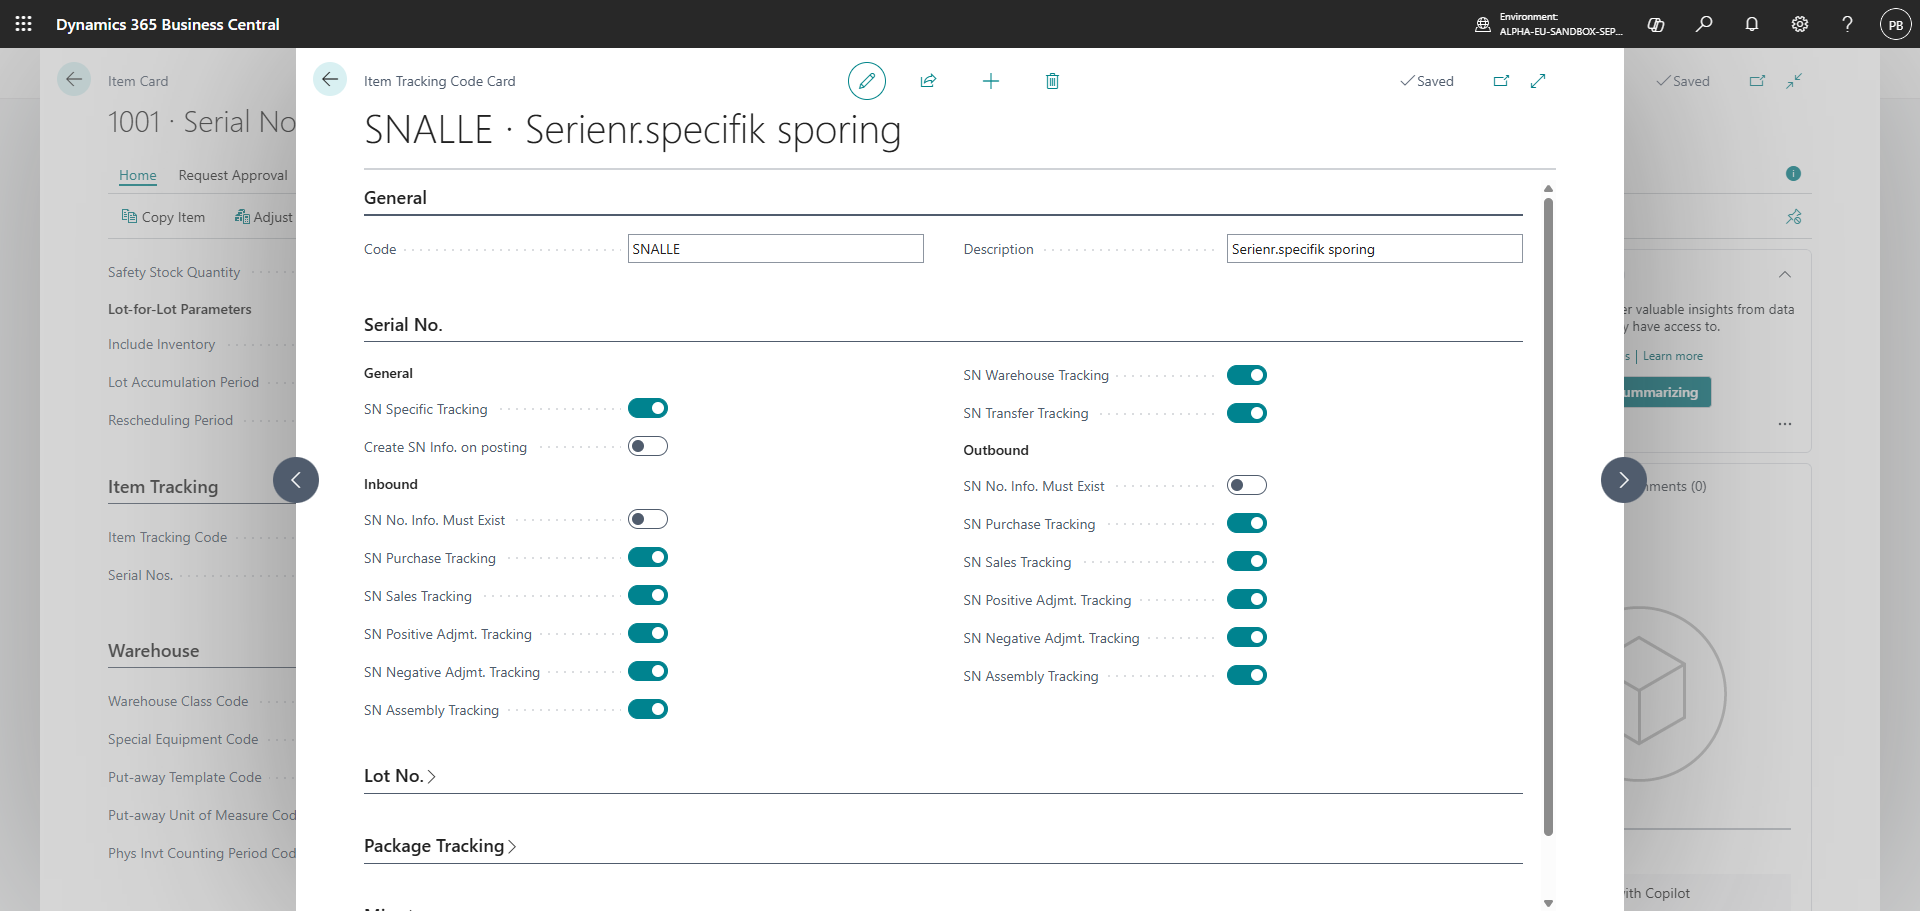The image size is (1920, 911).
Task: Click the plus icon to create new
Action: pos(991,81)
